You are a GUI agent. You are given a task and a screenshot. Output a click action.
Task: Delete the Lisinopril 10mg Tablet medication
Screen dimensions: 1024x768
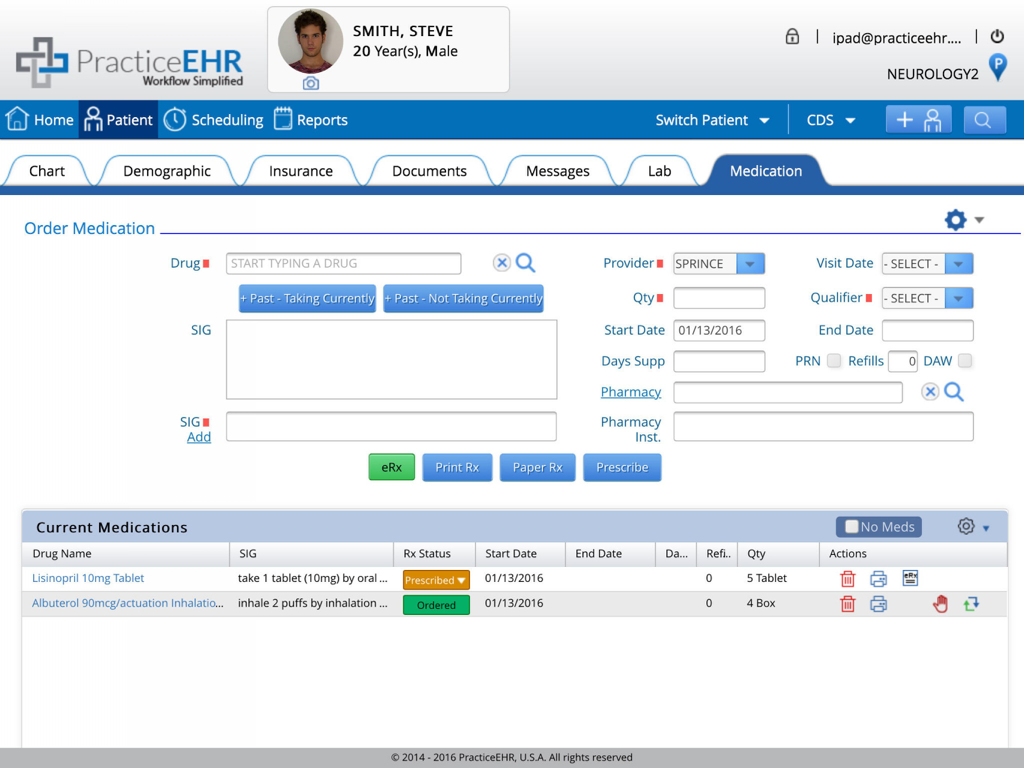[847, 578]
